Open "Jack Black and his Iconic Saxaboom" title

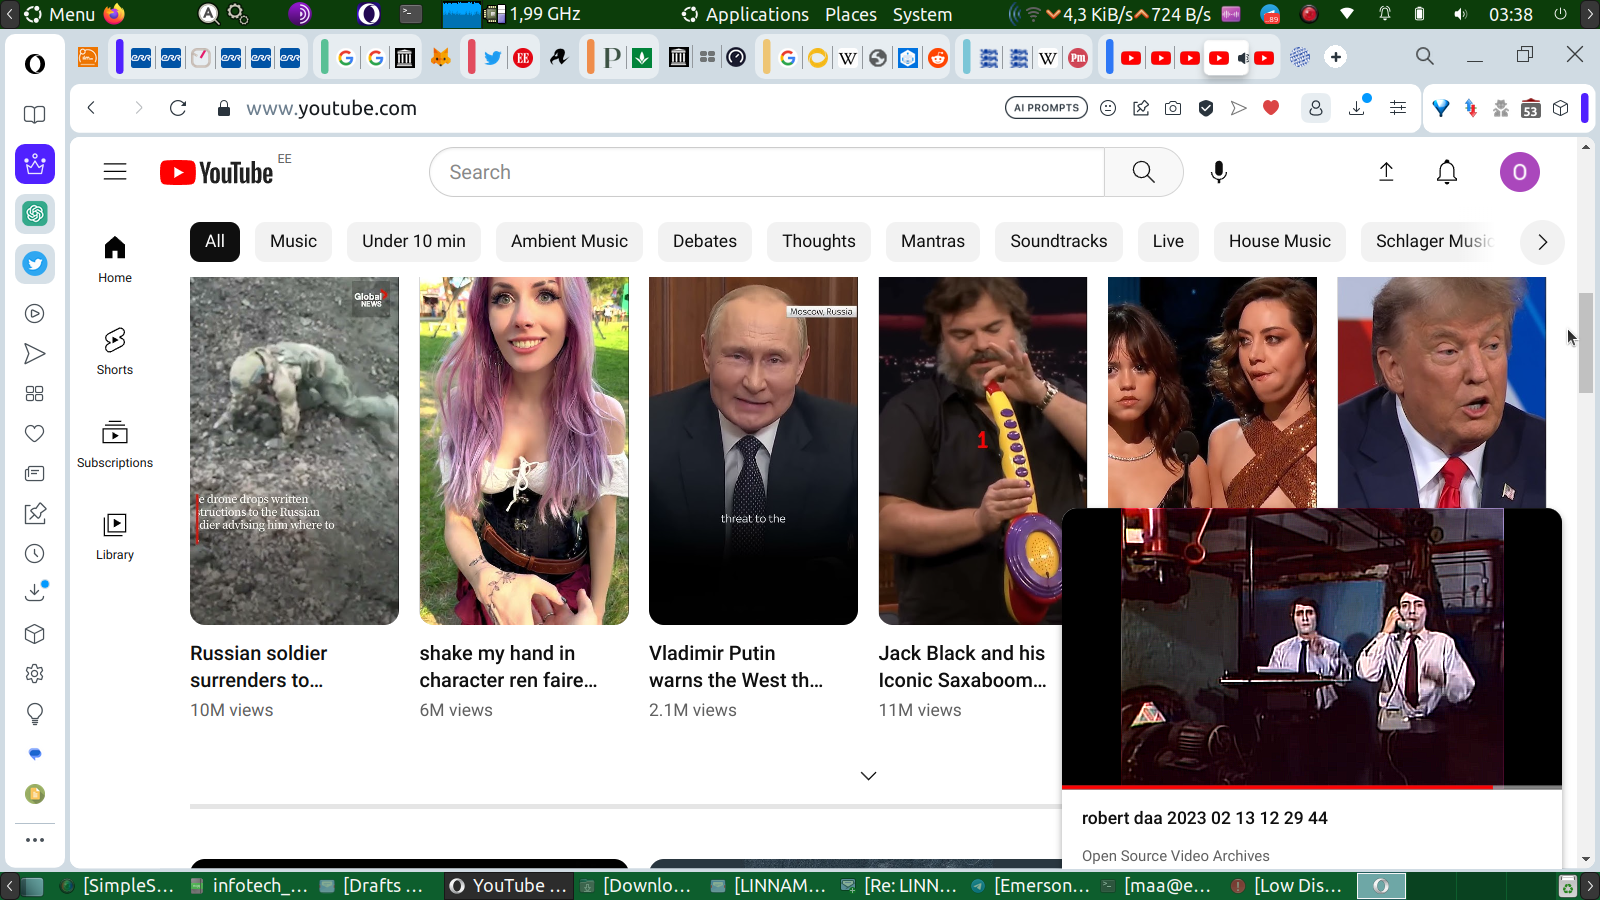962,666
